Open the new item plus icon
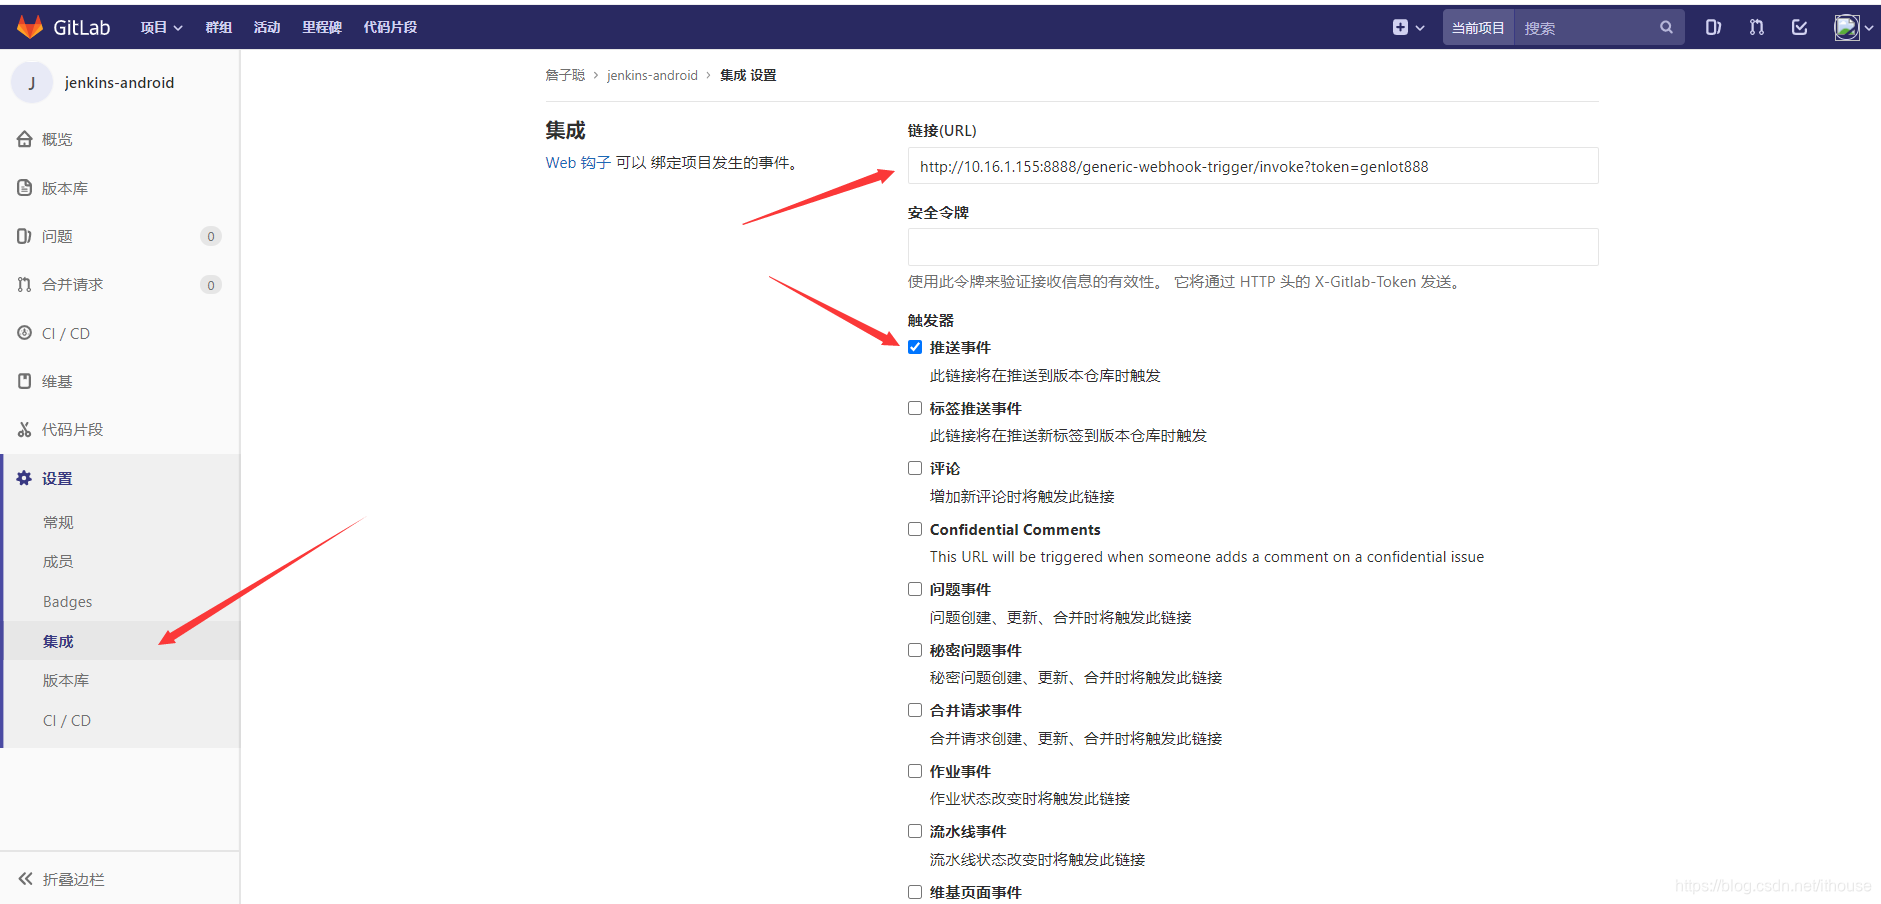Screen dimensions: 1881x904 point(1400,27)
